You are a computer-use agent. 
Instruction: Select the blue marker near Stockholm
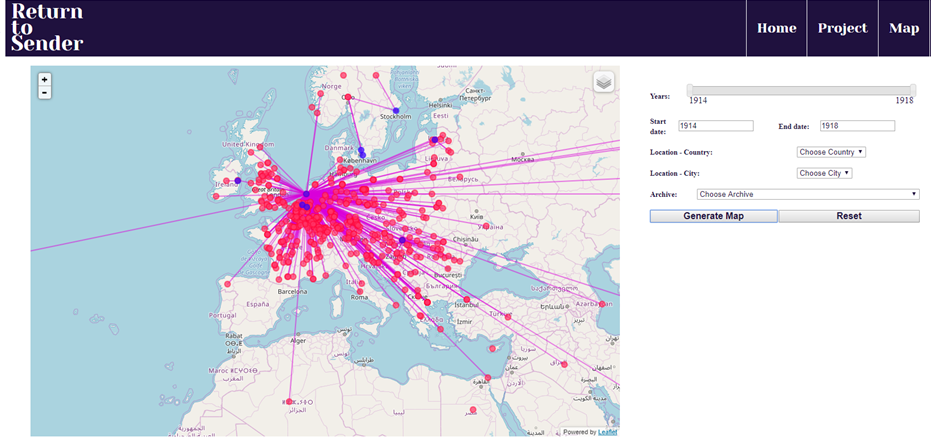pyautogui.click(x=396, y=111)
